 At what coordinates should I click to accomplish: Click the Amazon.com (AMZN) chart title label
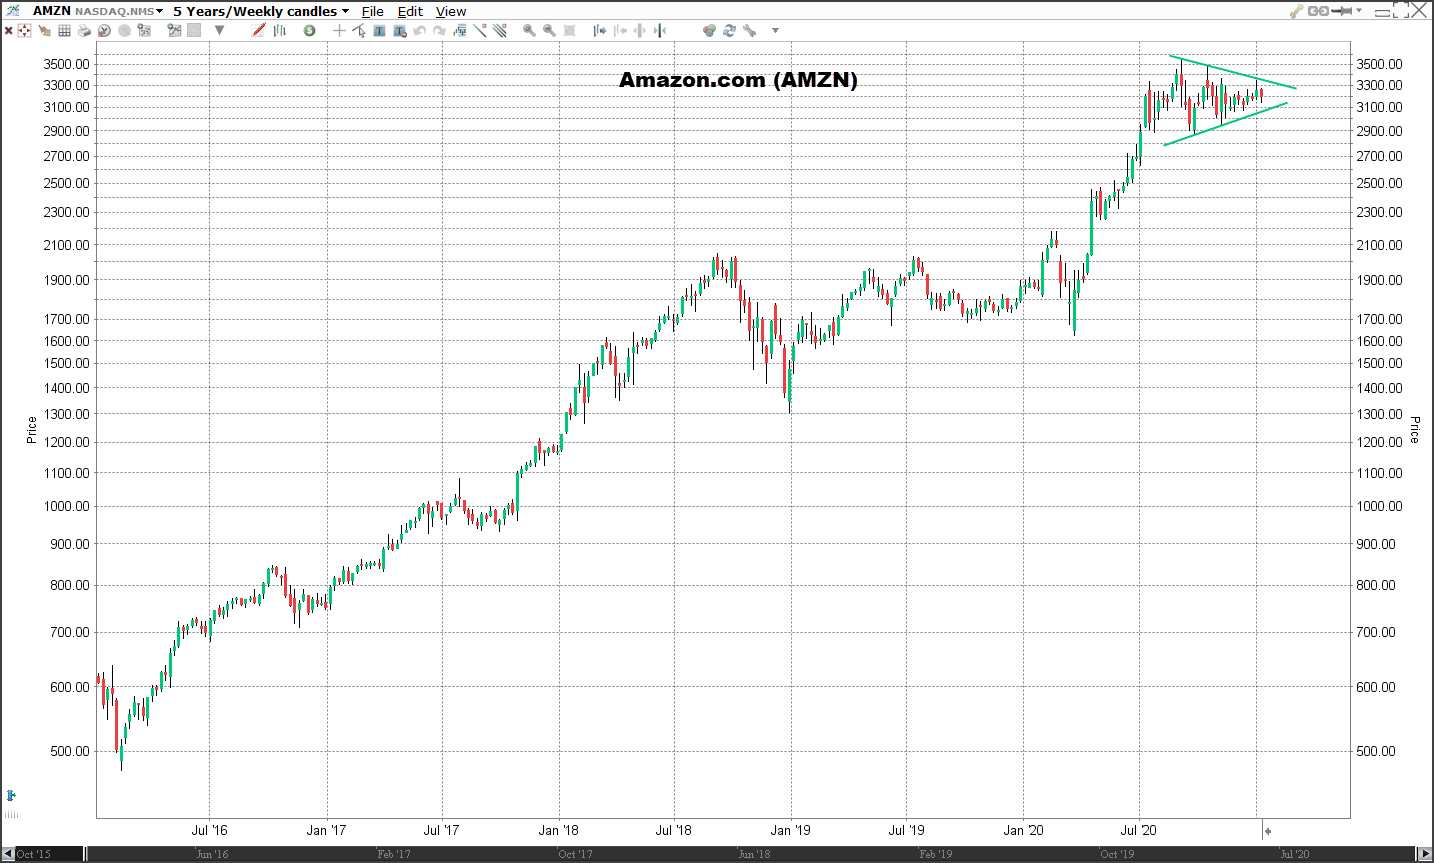tap(738, 80)
